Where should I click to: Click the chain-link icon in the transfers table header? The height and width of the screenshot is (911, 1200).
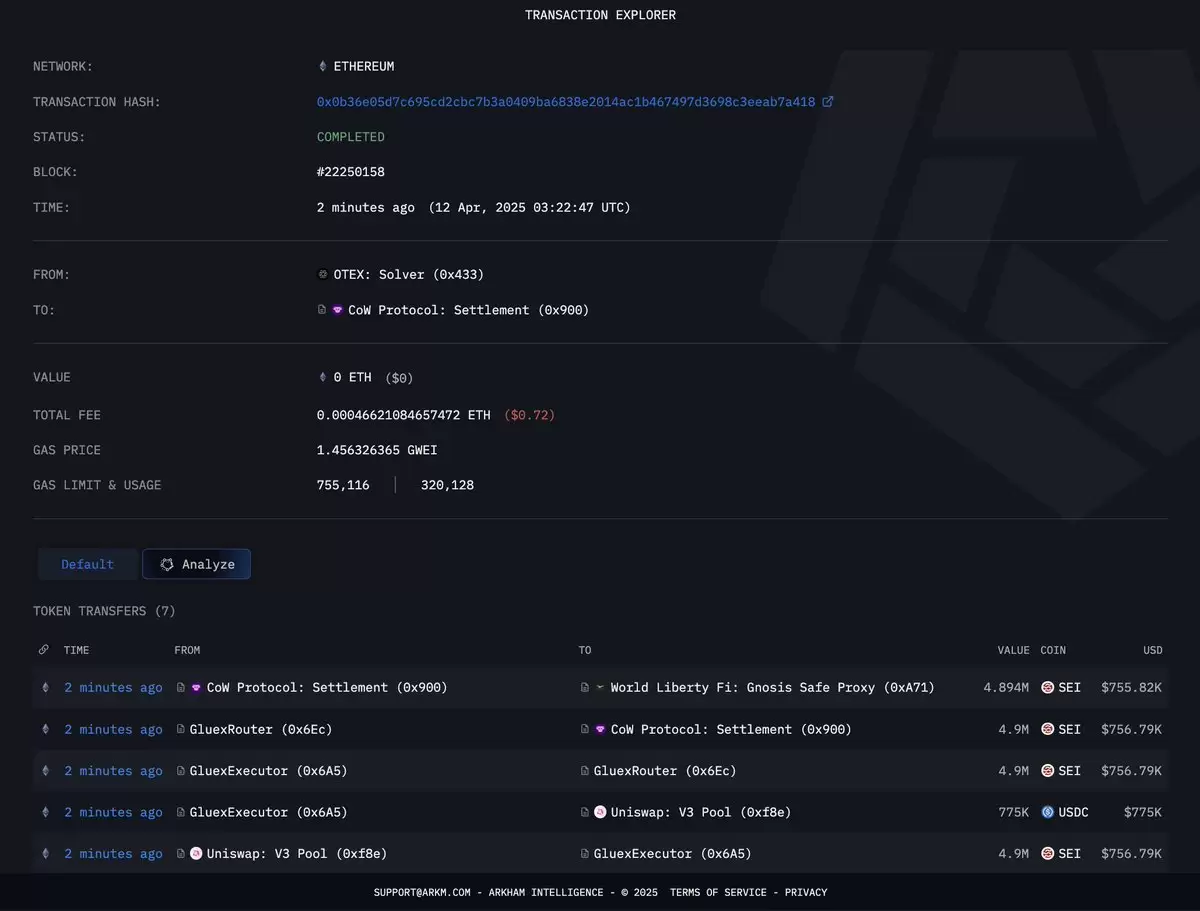coord(43,650)
